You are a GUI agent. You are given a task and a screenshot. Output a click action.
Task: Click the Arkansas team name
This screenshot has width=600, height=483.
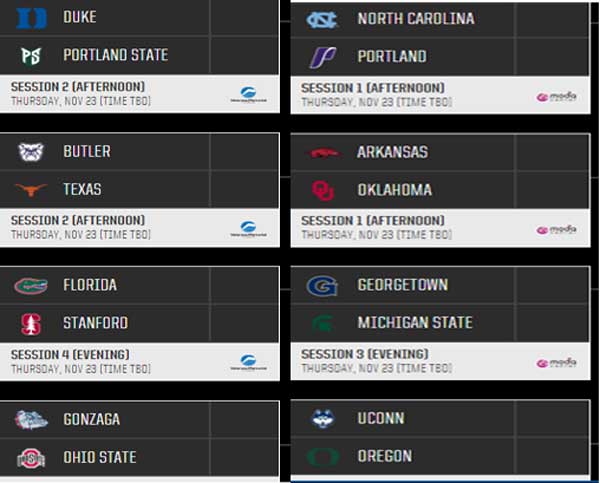click(392, 152)
